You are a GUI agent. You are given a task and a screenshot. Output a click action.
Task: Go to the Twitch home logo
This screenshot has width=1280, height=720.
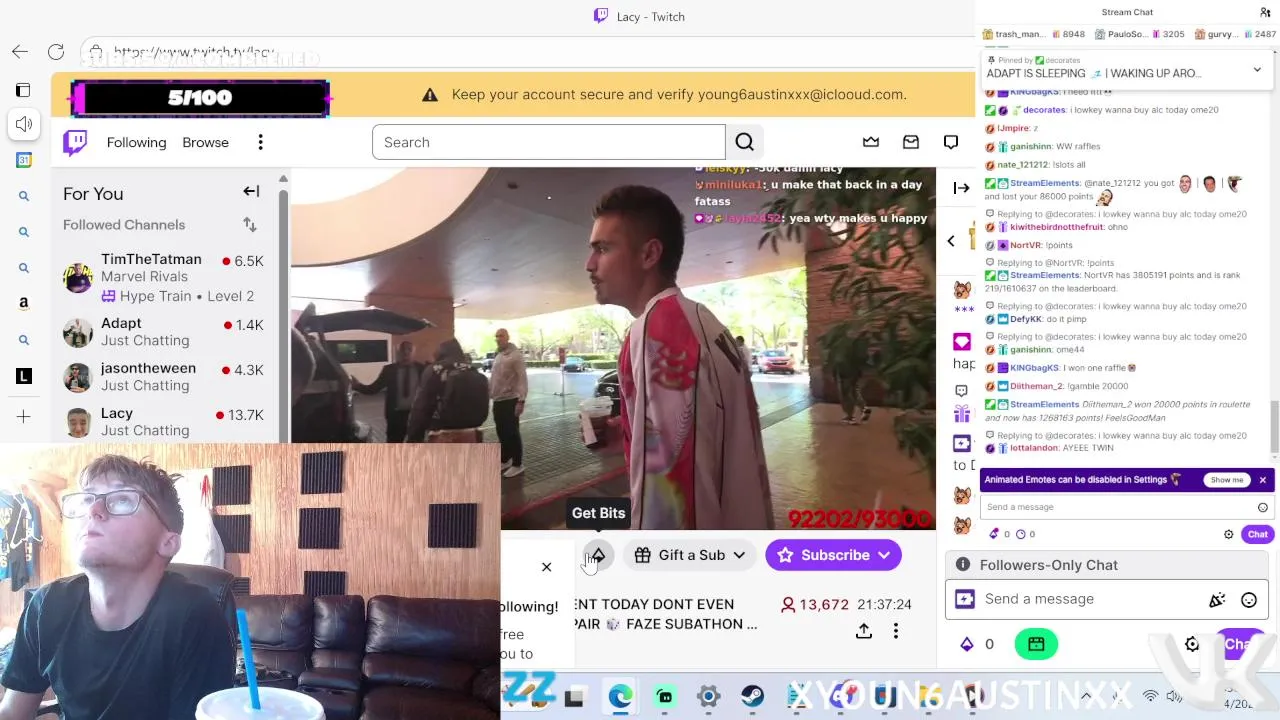pyautogui.click(x=75, y=143)
